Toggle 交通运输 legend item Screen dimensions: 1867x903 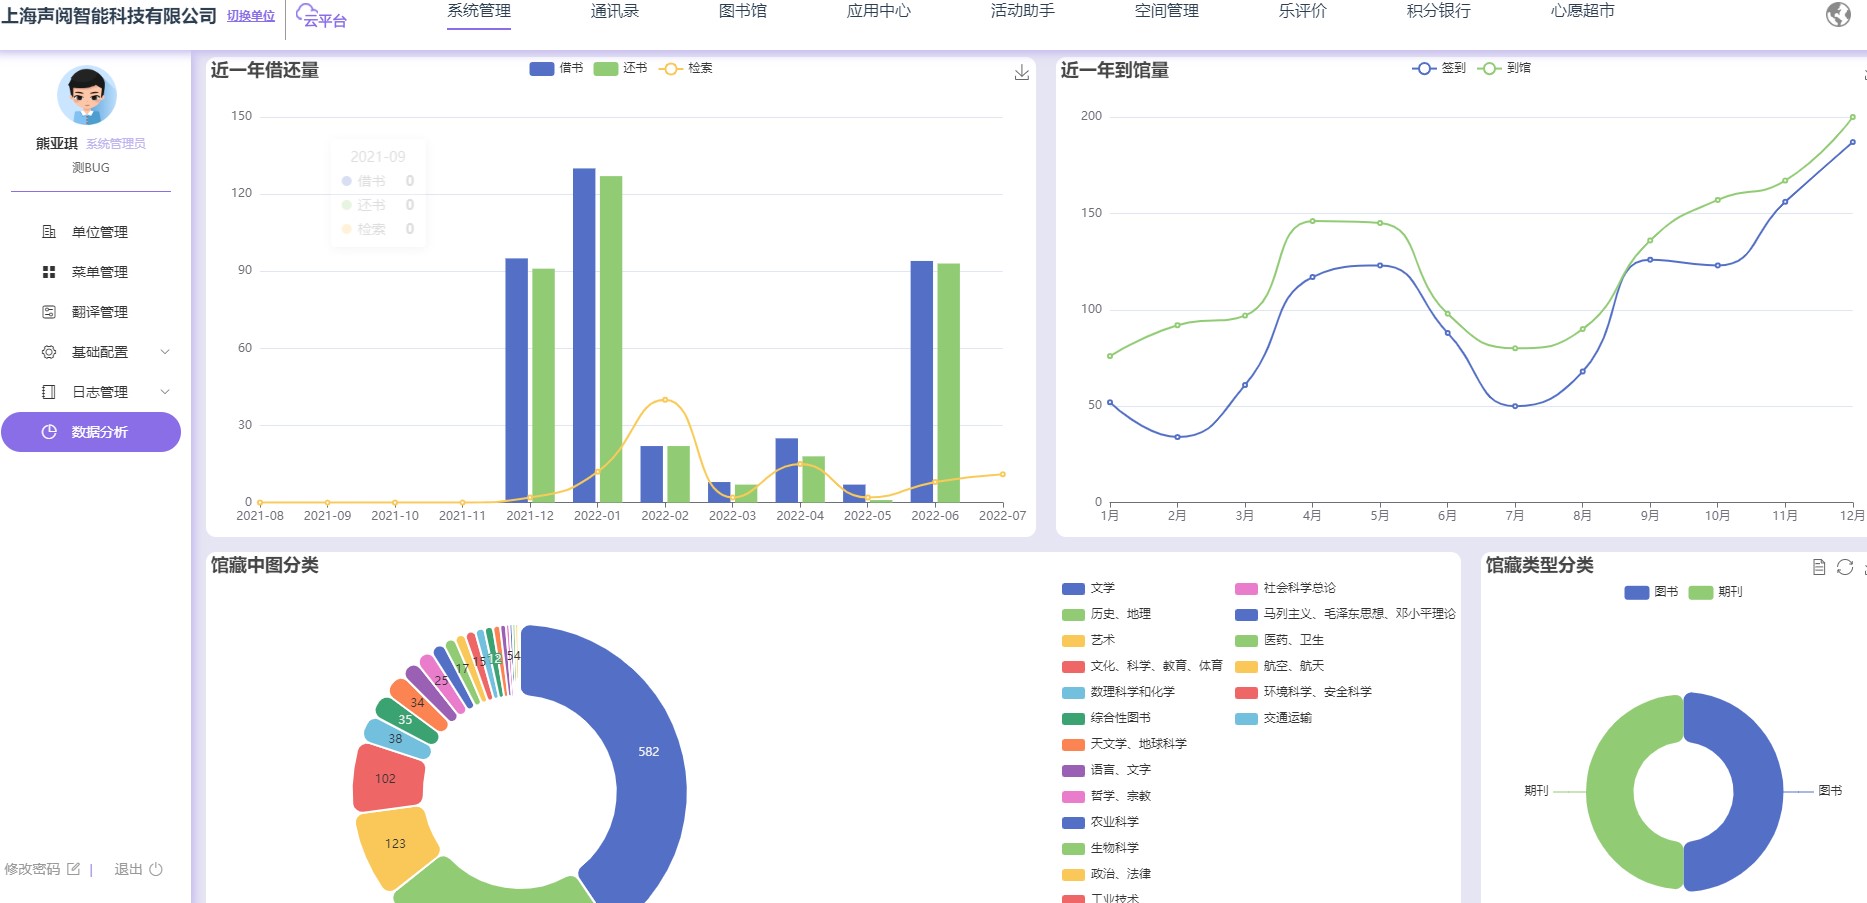(x=1273, y=718)
